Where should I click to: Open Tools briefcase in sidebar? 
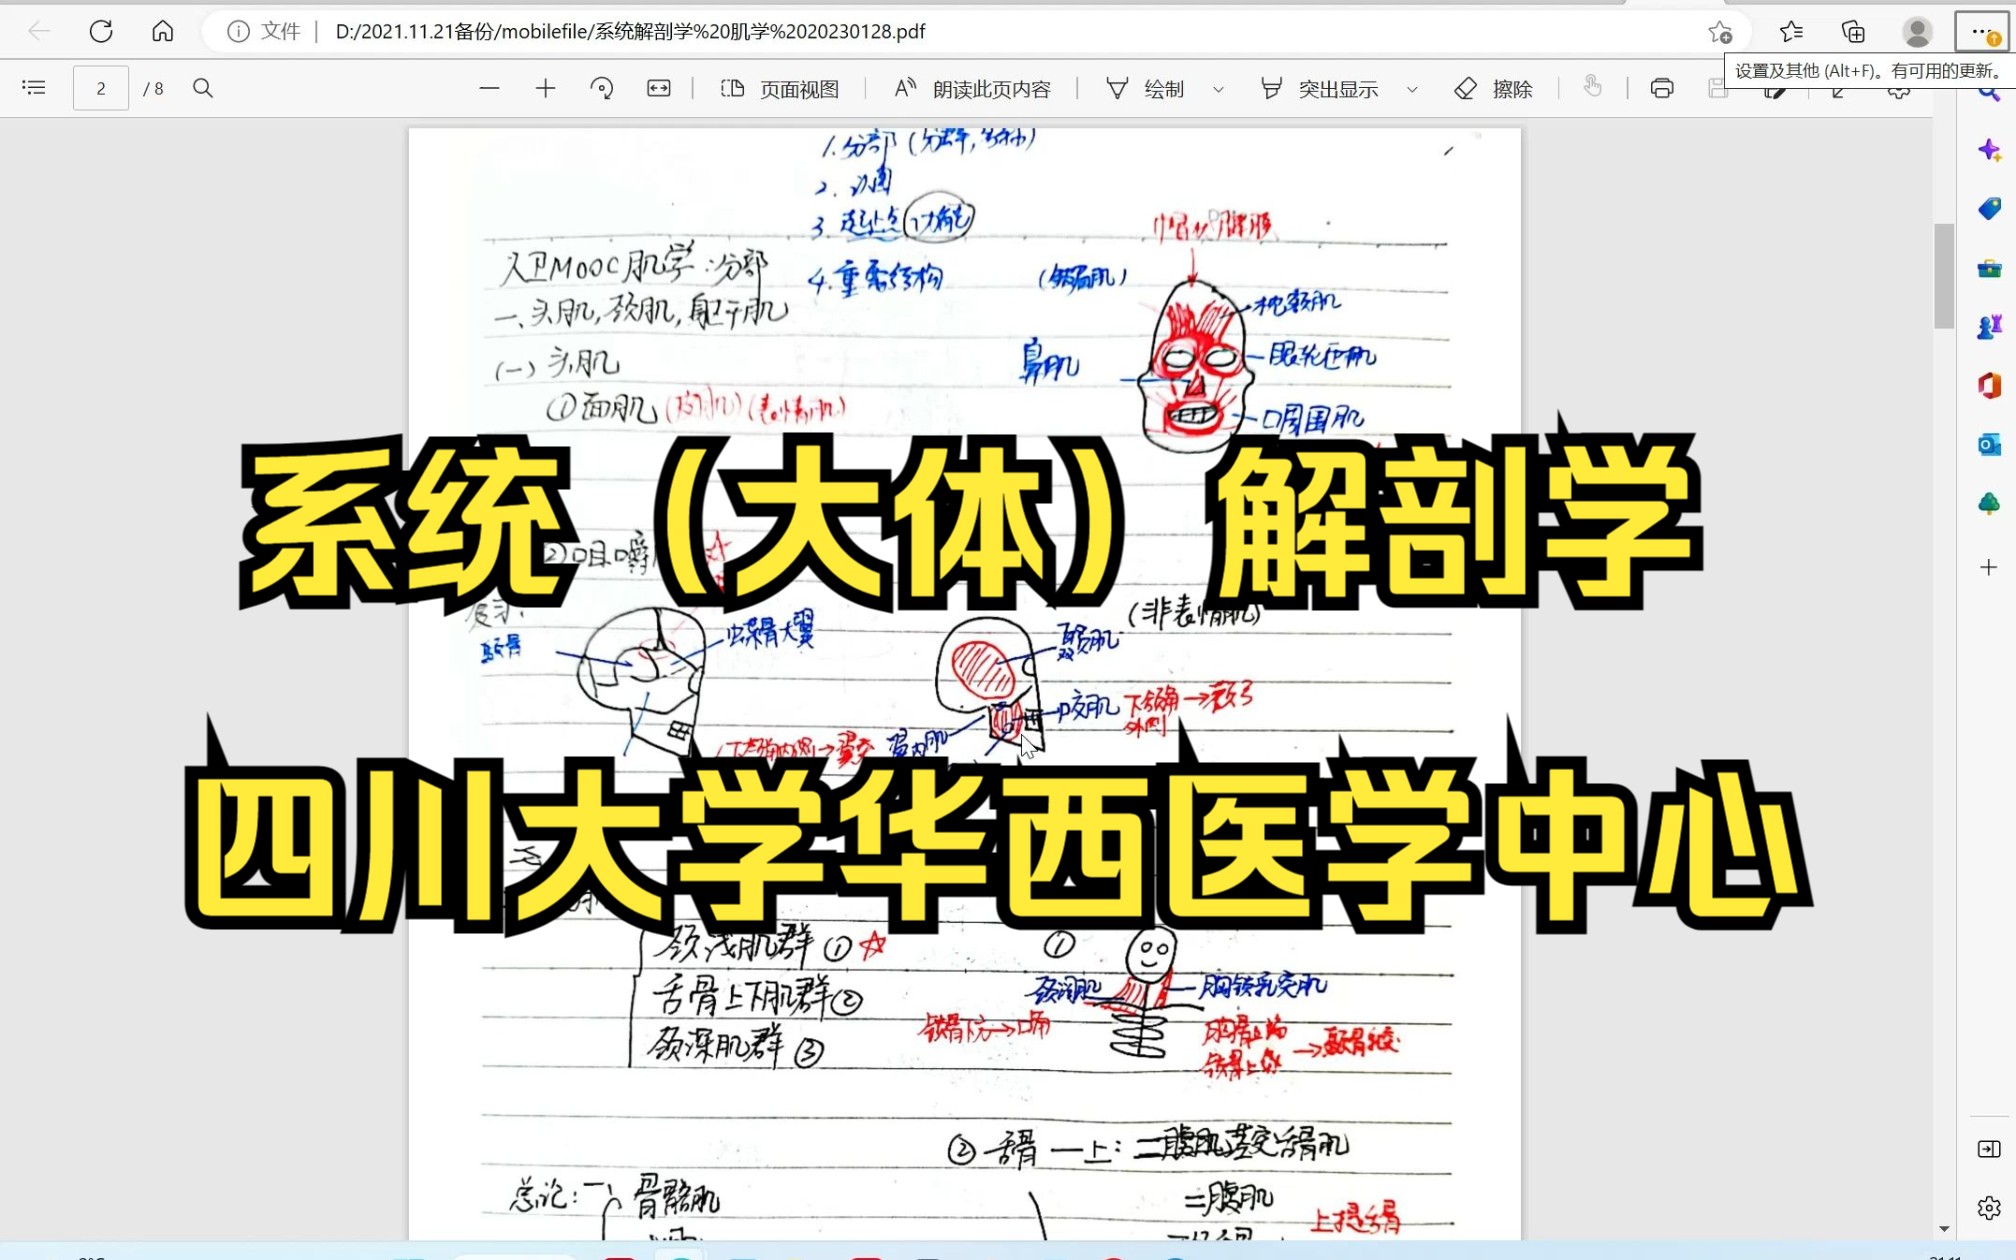(x=1989, y=268)
